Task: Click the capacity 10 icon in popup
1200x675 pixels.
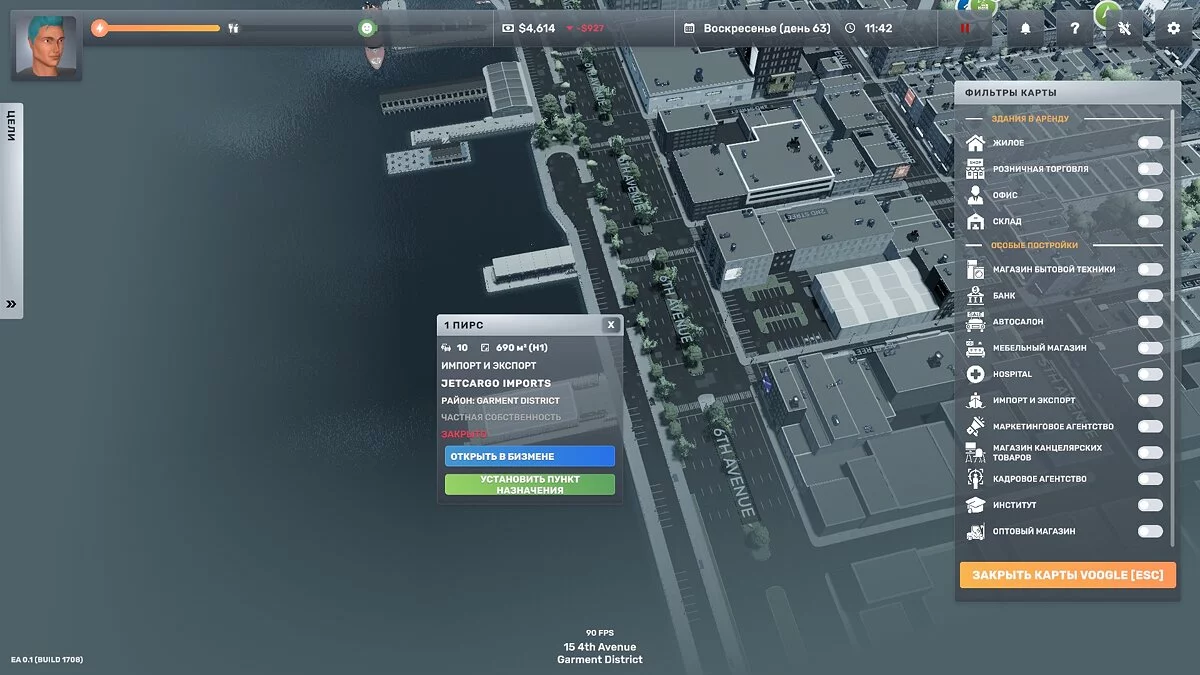Action: click(x=446, y=348)
